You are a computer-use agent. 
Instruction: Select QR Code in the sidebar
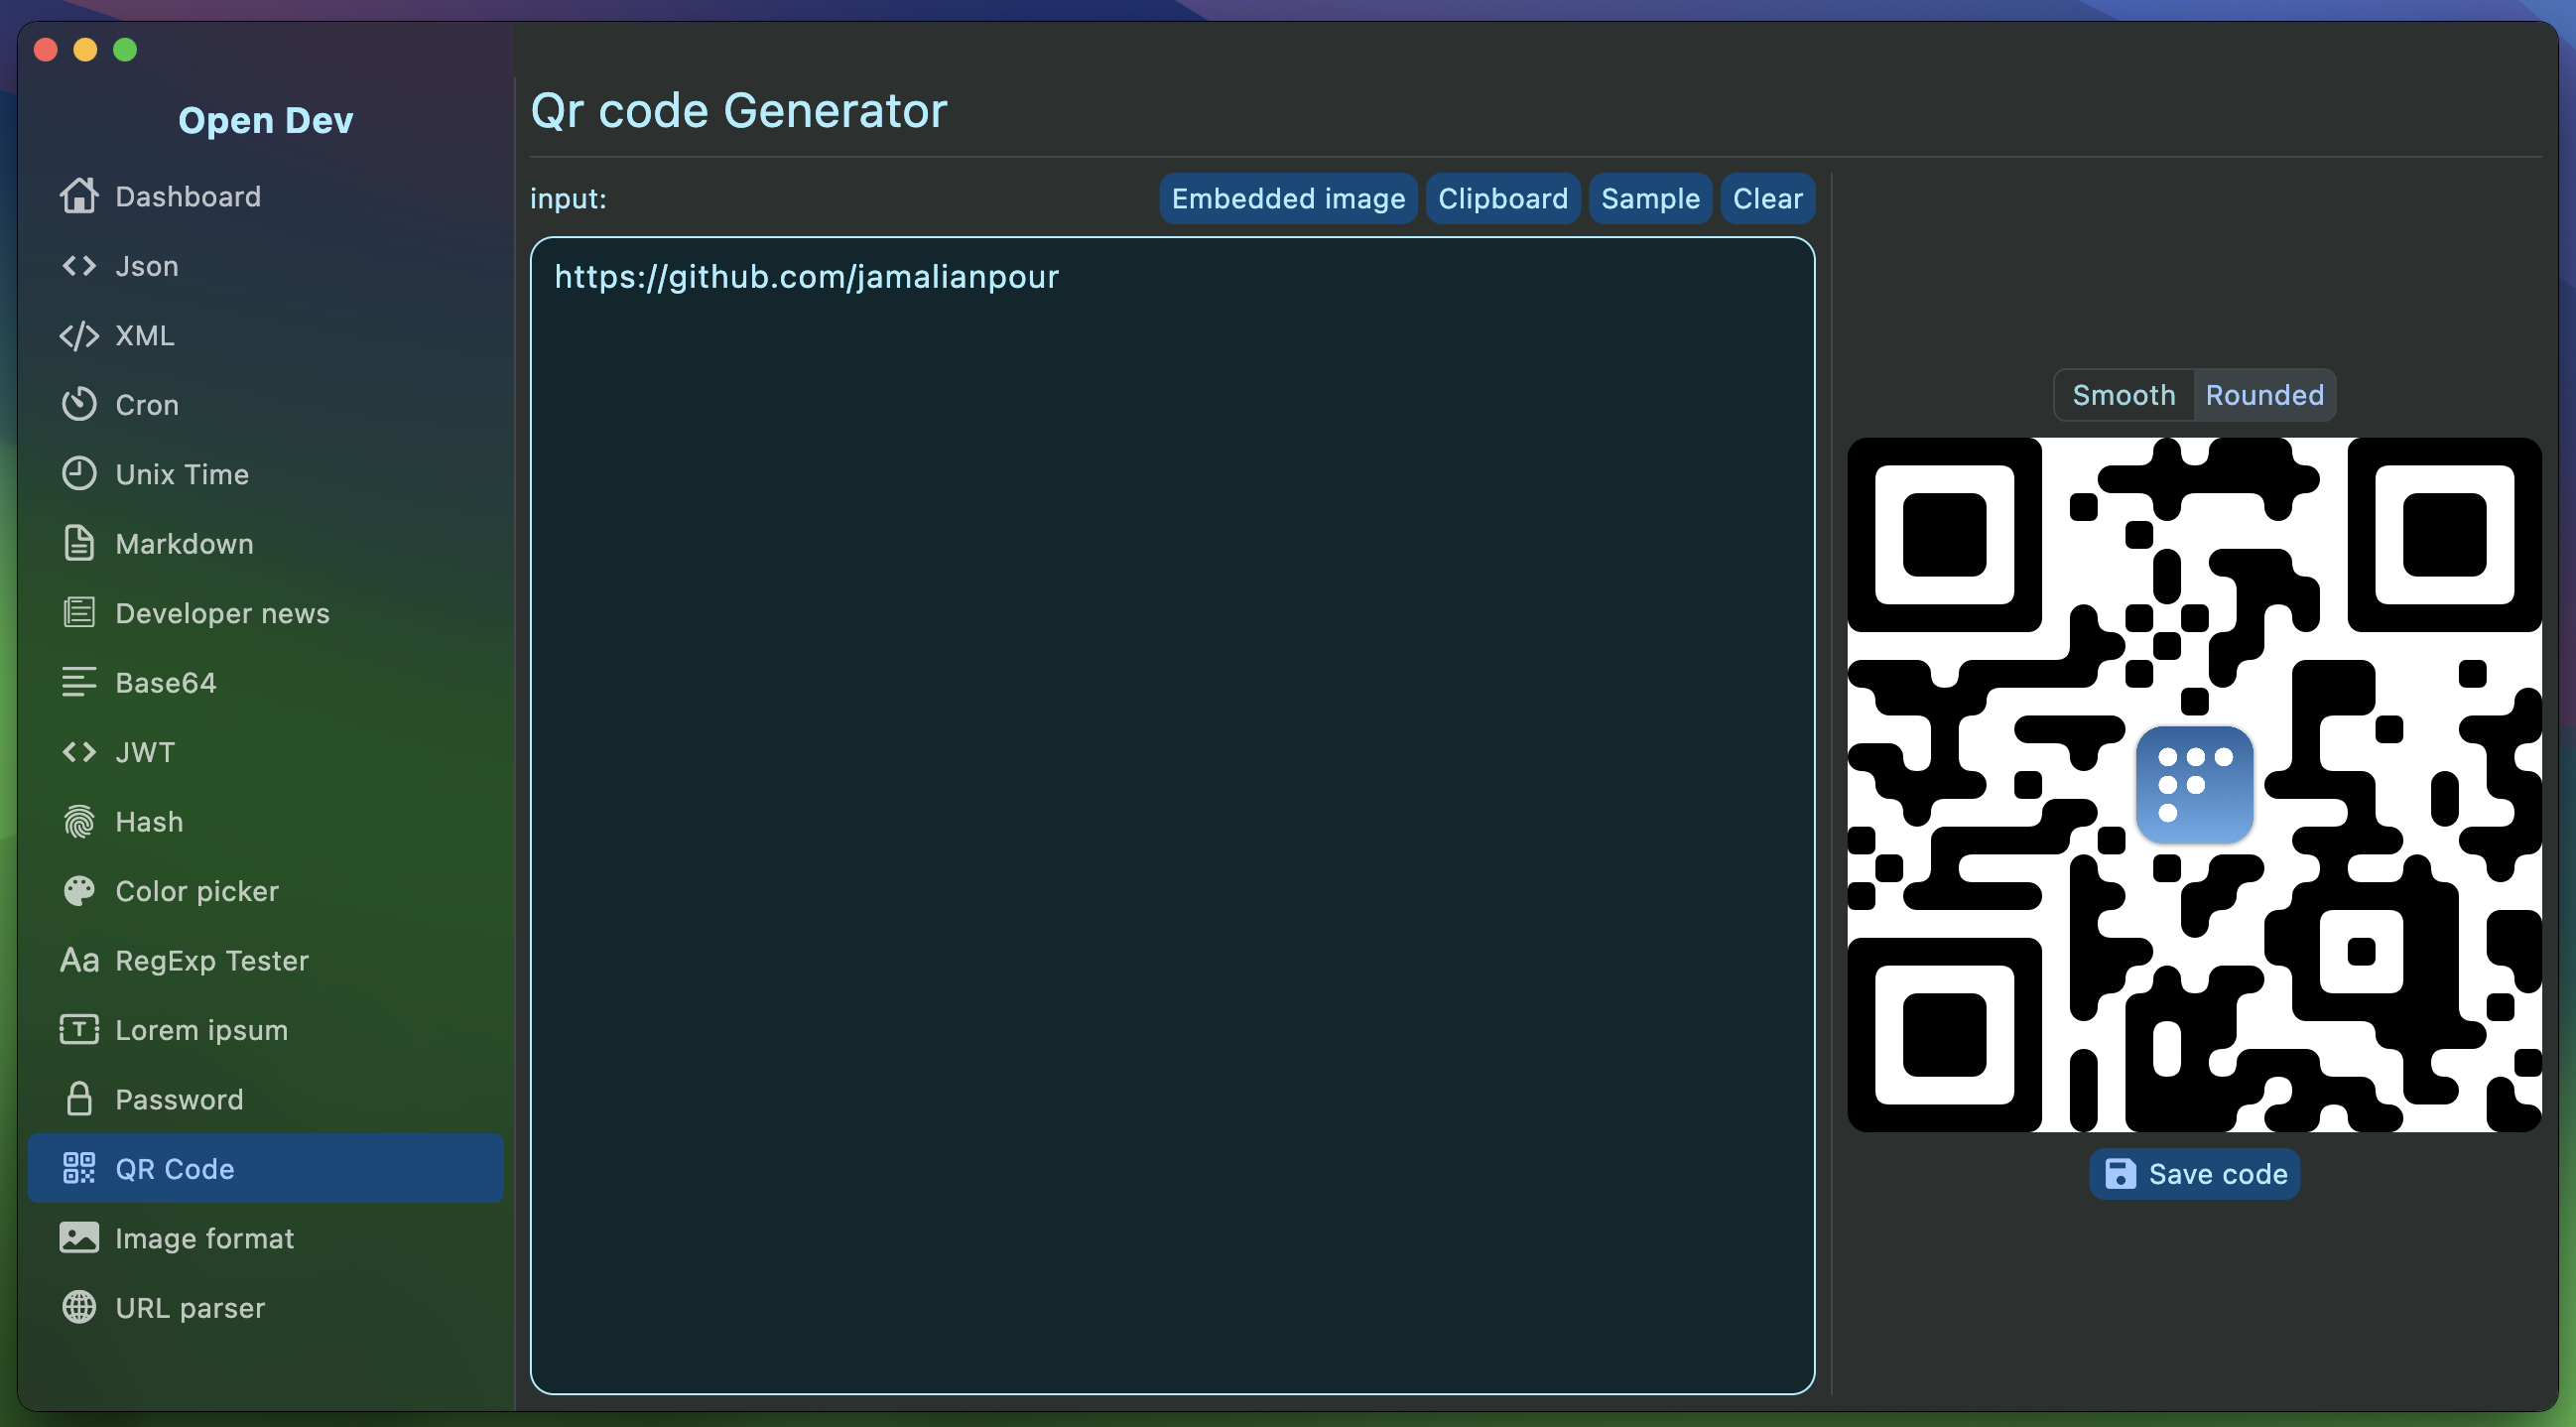pos(265,1168)
